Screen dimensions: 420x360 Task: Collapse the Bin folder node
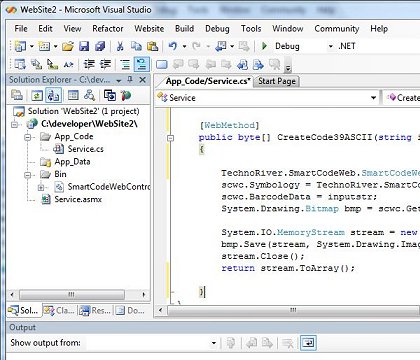click(x=28, y=174)
